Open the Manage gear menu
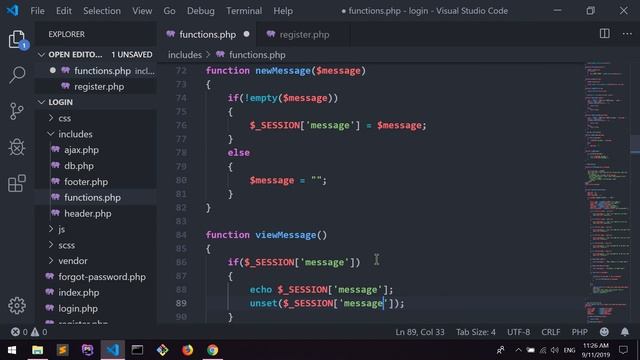The width and height of the screenshot is (640, 360). coord(17,305)
